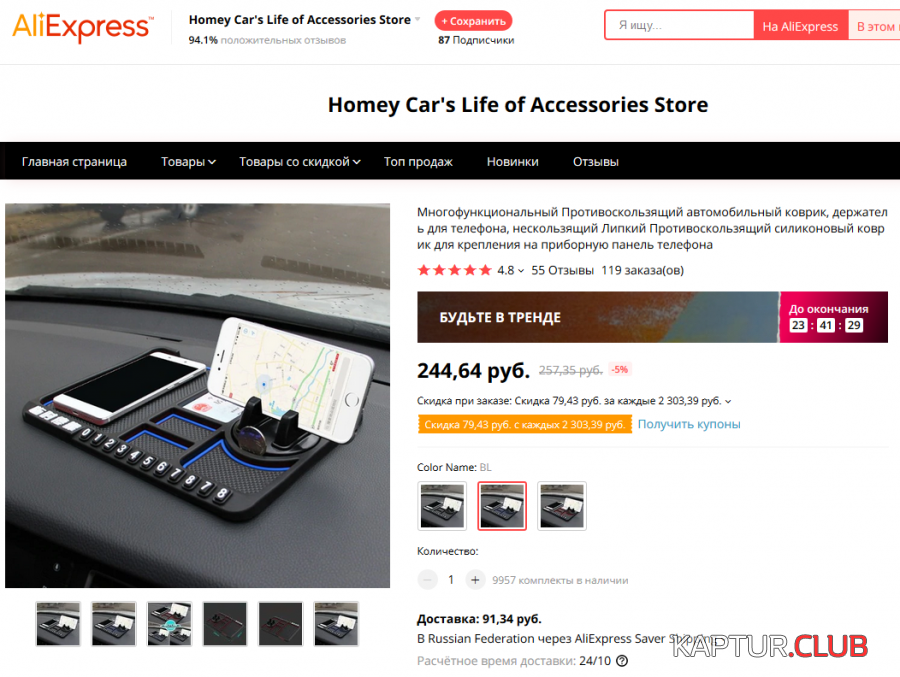Click the five-star rating icons
900x677 pixels.
(x=455, y=270)
